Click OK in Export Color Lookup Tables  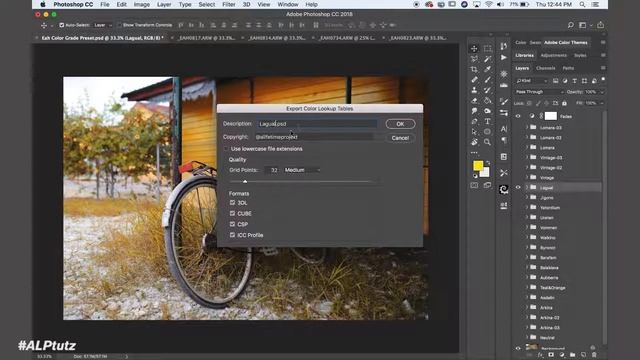tap(400, 124)
